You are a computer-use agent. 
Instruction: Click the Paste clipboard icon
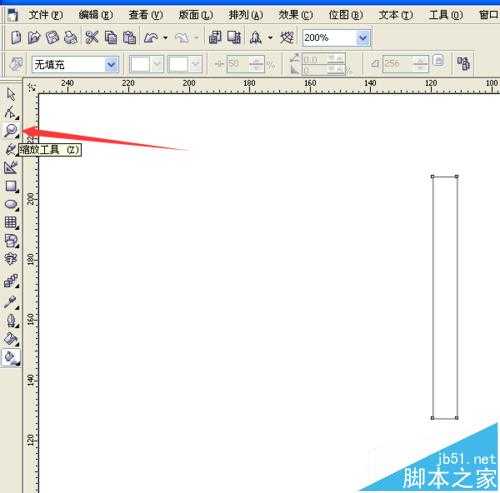click(129, 38)
